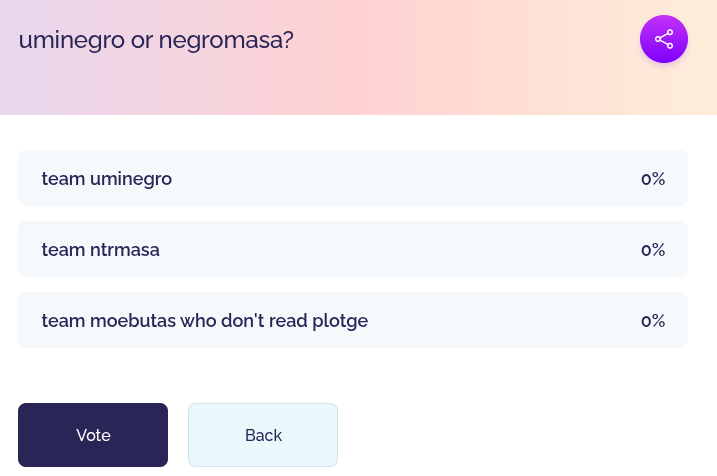This screenshot has height=476, width=717.
Task: Click the 0% result for team ntrmasa
Action: pyautogui.click(x=653, y=250)
